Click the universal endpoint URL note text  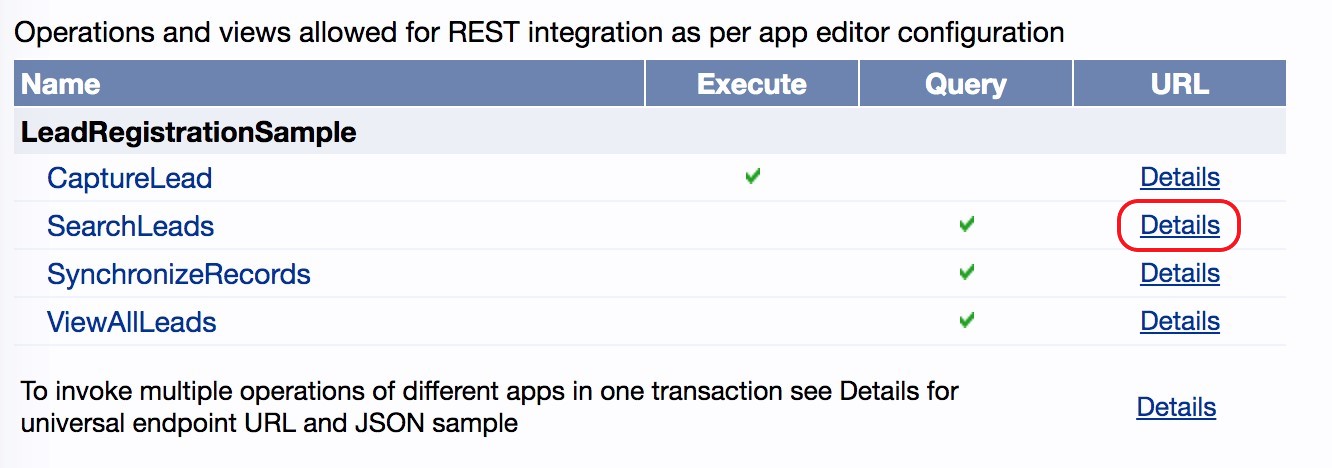pyautogui.click(x=489, y=406)
